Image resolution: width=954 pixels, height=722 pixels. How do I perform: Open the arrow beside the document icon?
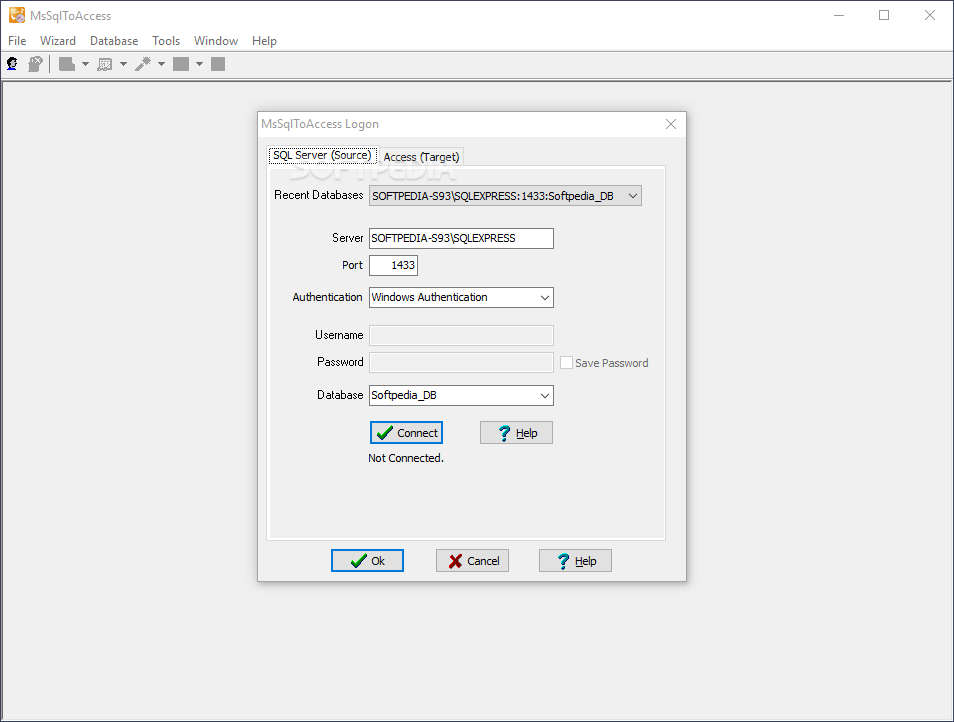[85, 64]
